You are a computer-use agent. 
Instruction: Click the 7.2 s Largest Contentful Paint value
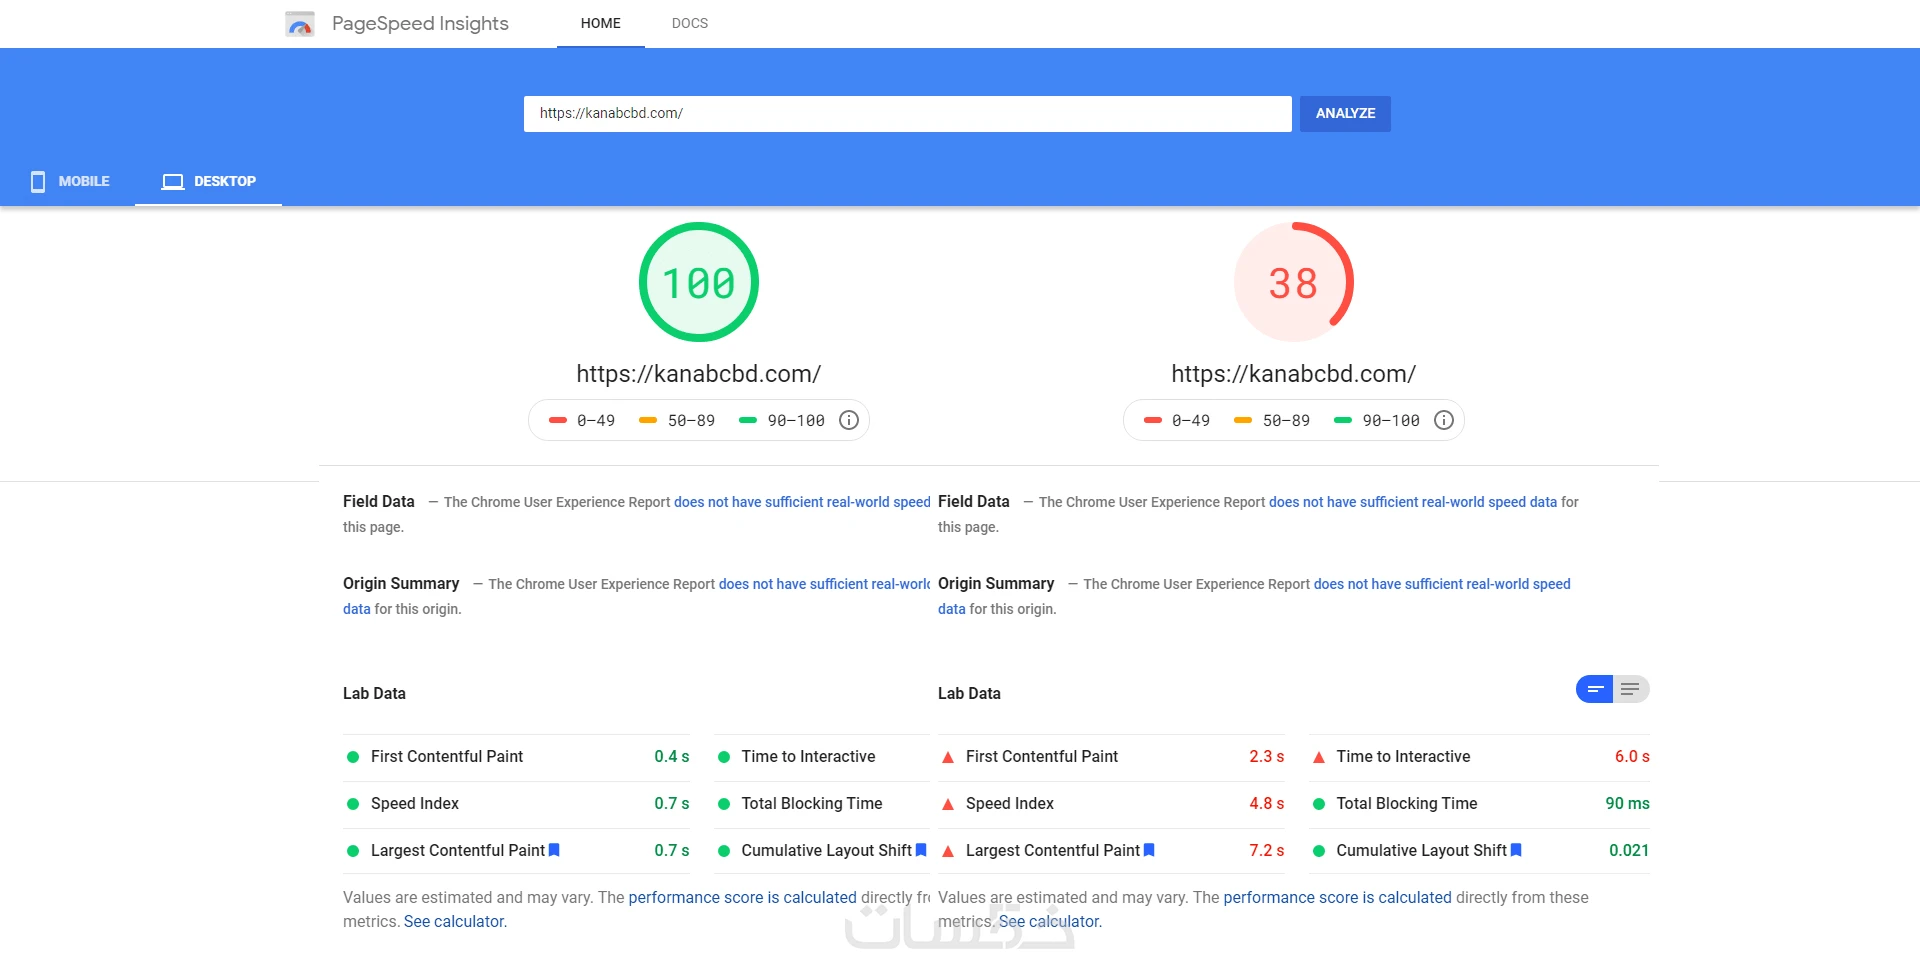[1266, 850]
